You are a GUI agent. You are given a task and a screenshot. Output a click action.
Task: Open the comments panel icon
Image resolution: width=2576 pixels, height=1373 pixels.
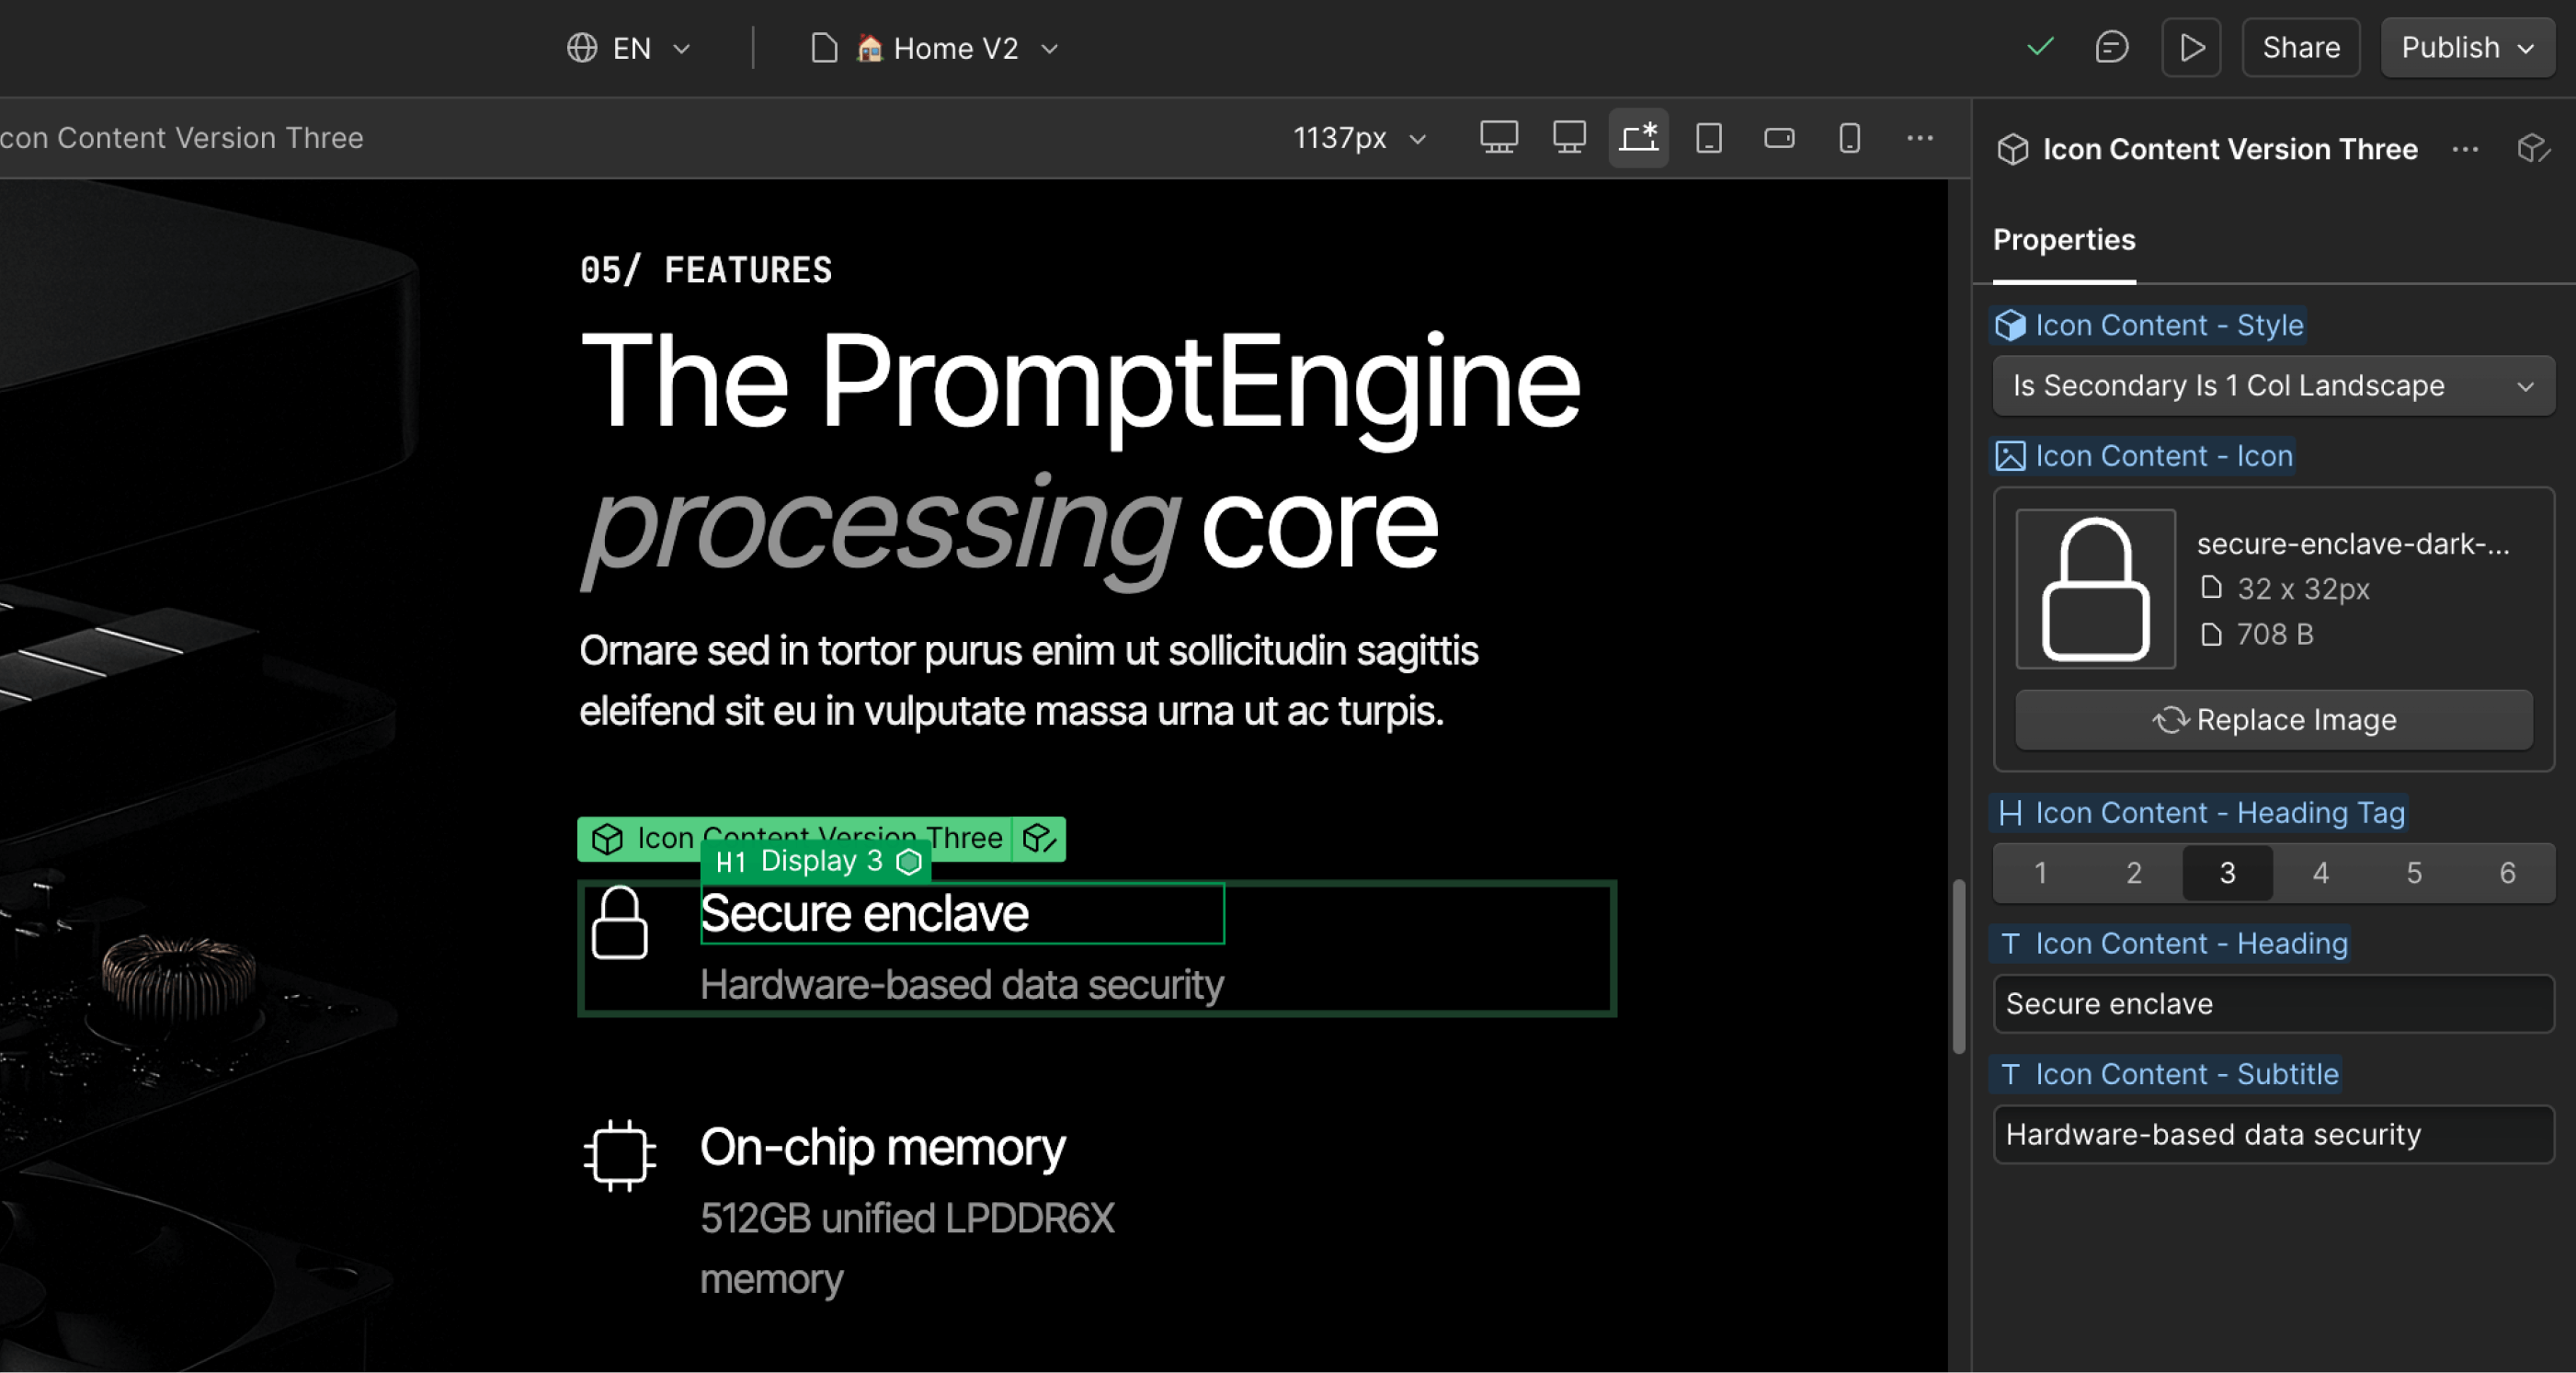click(x=2111, y=47)
